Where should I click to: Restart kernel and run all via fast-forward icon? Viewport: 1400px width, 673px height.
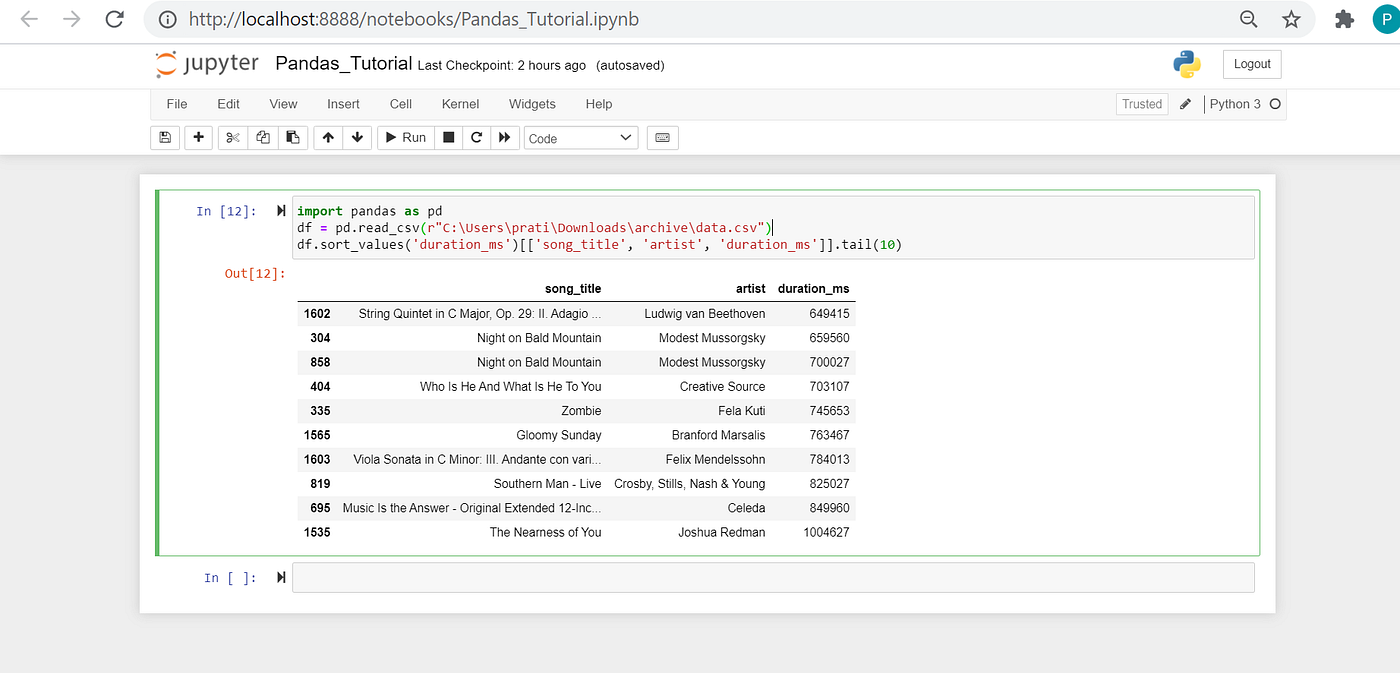[x=505, y=137]
